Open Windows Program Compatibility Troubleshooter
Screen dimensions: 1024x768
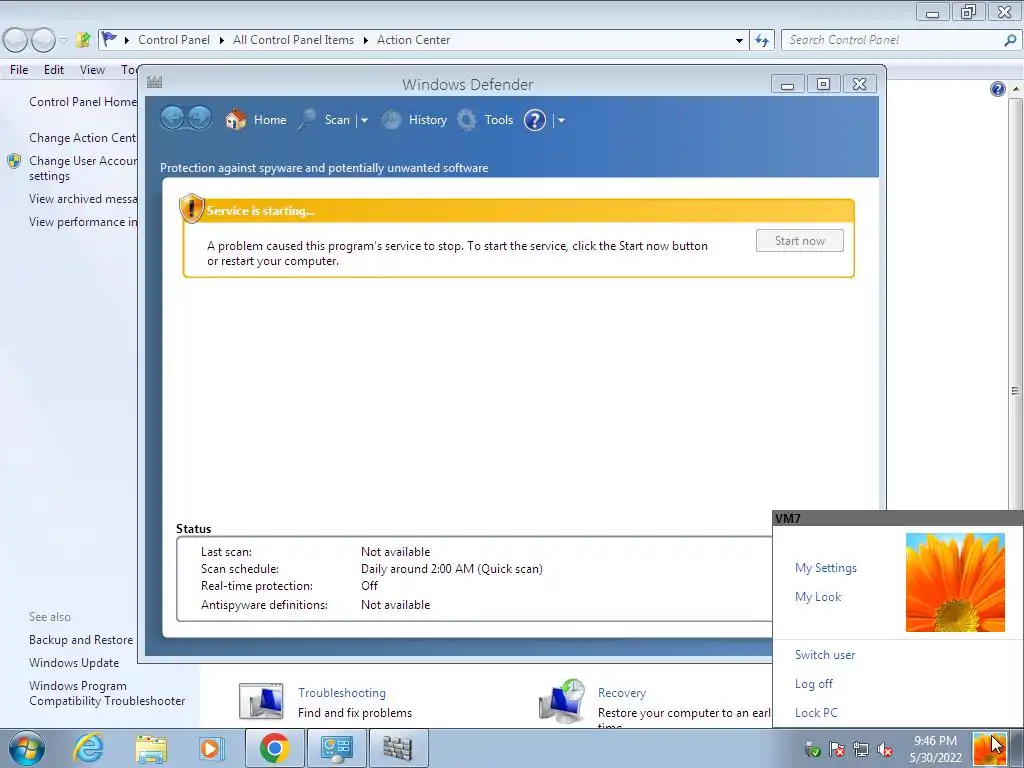coord(107,693)
